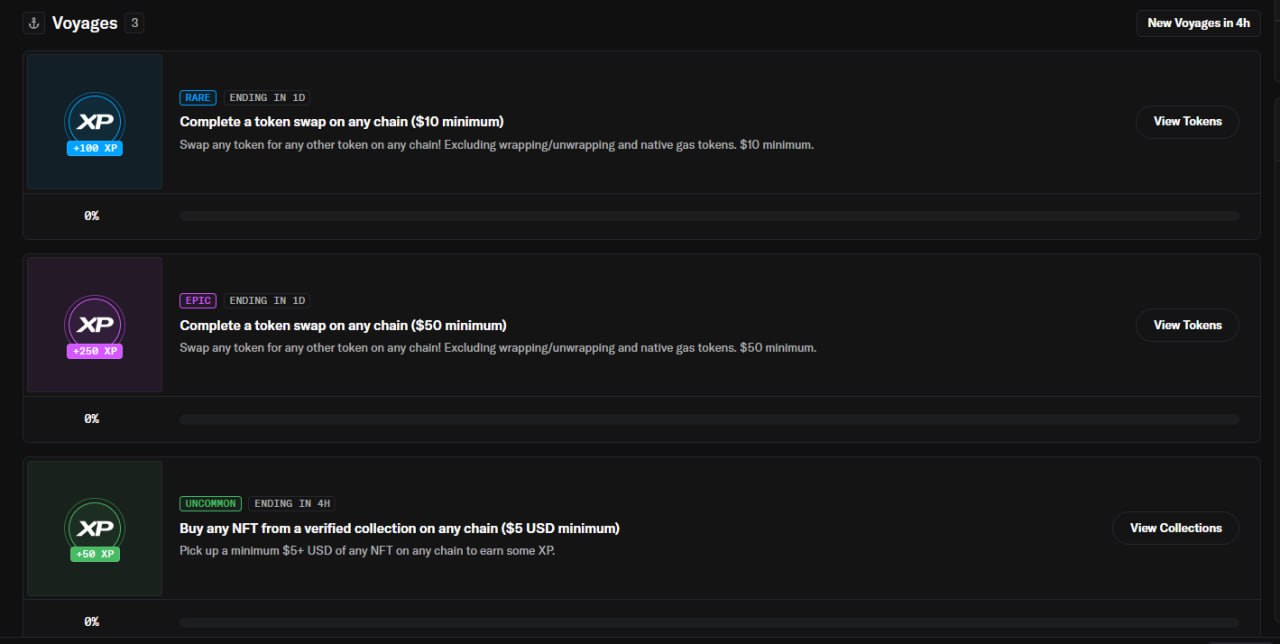The image size is (1280, 644).
Task: Open View Collections for NFT voyage
Action: (x=1175, y=528)
